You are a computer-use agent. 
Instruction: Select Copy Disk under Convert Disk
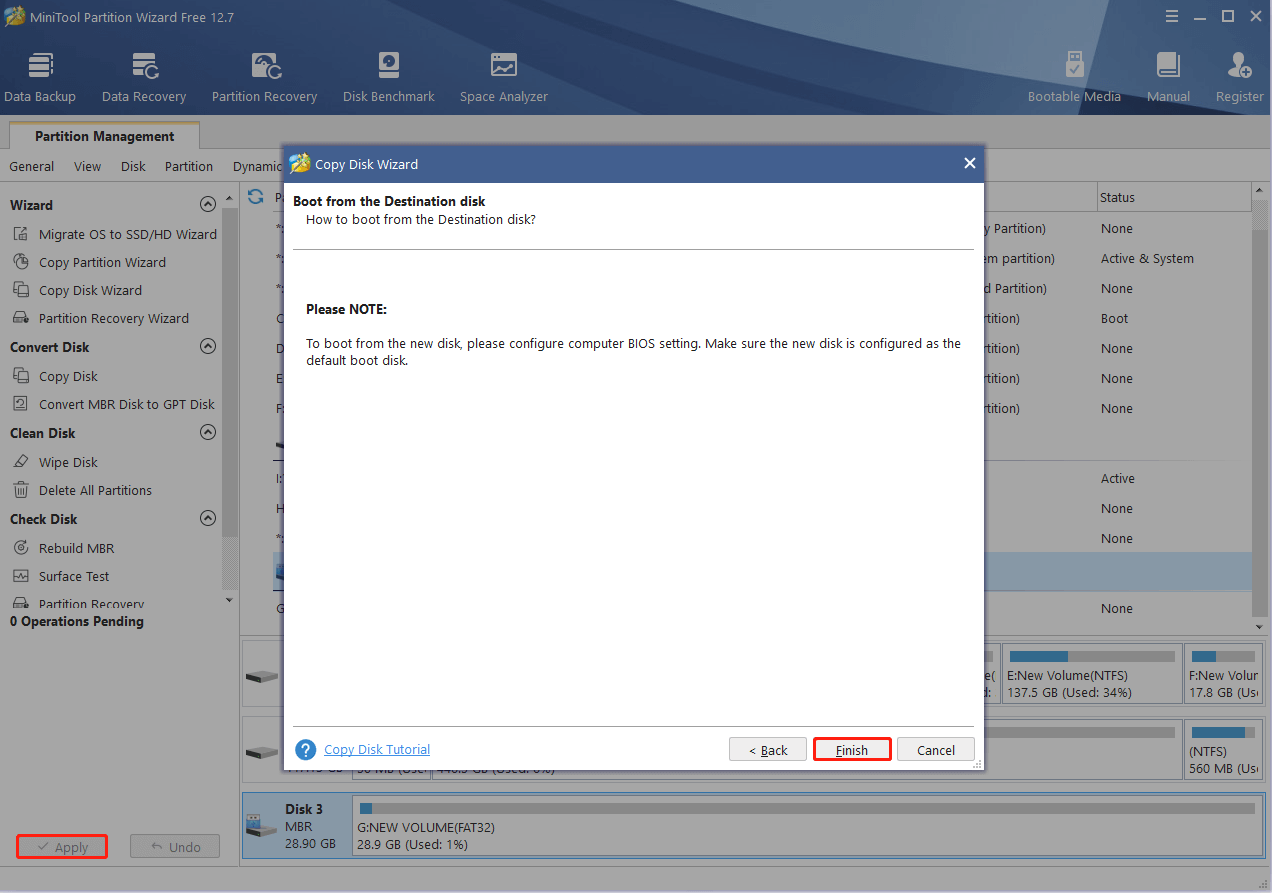click(x=56, y=376)
